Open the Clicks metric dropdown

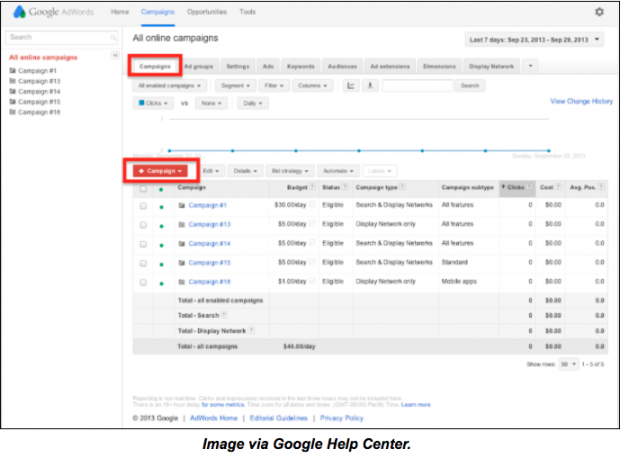(x=153, y=103)
